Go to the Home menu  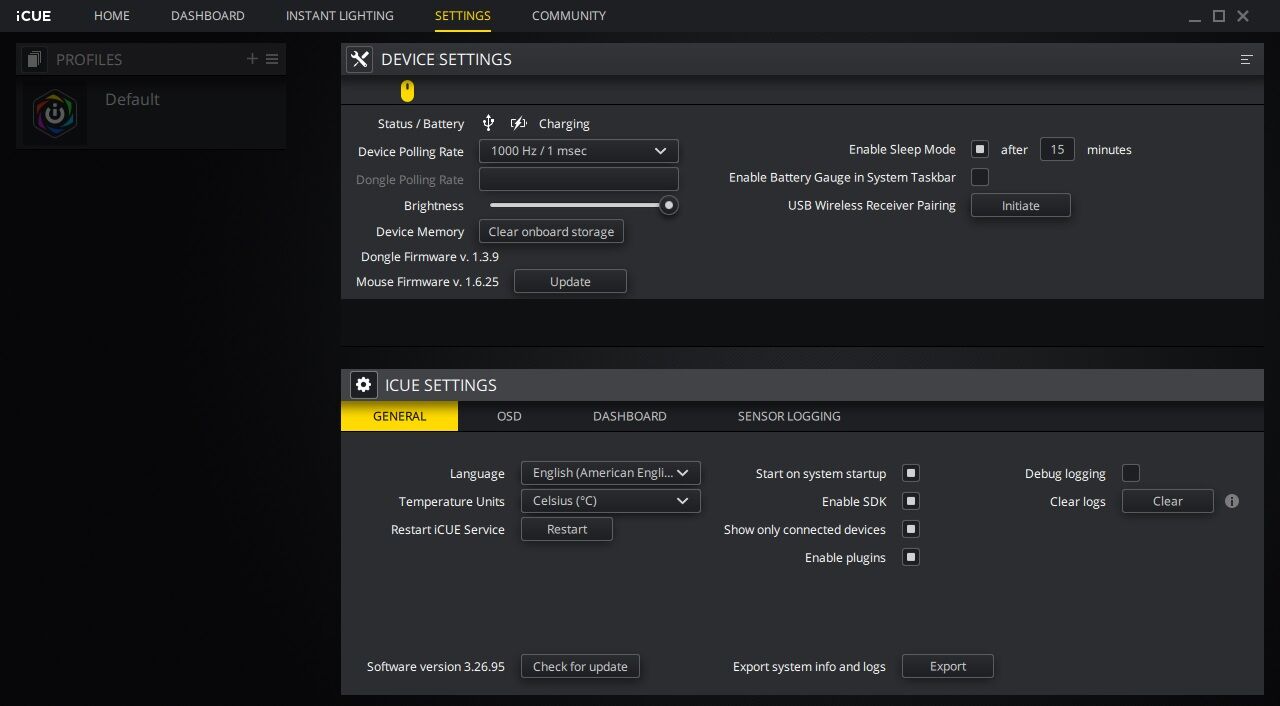[x=112, y=16]
